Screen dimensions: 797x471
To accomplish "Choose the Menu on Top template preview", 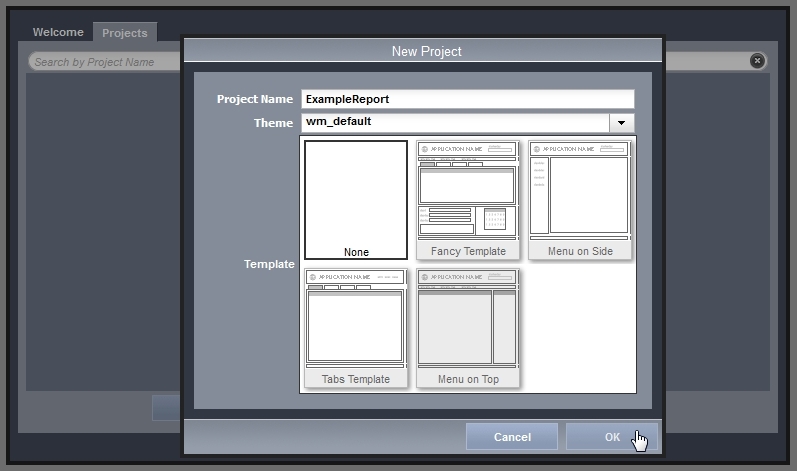I will [x=468, y=321].
